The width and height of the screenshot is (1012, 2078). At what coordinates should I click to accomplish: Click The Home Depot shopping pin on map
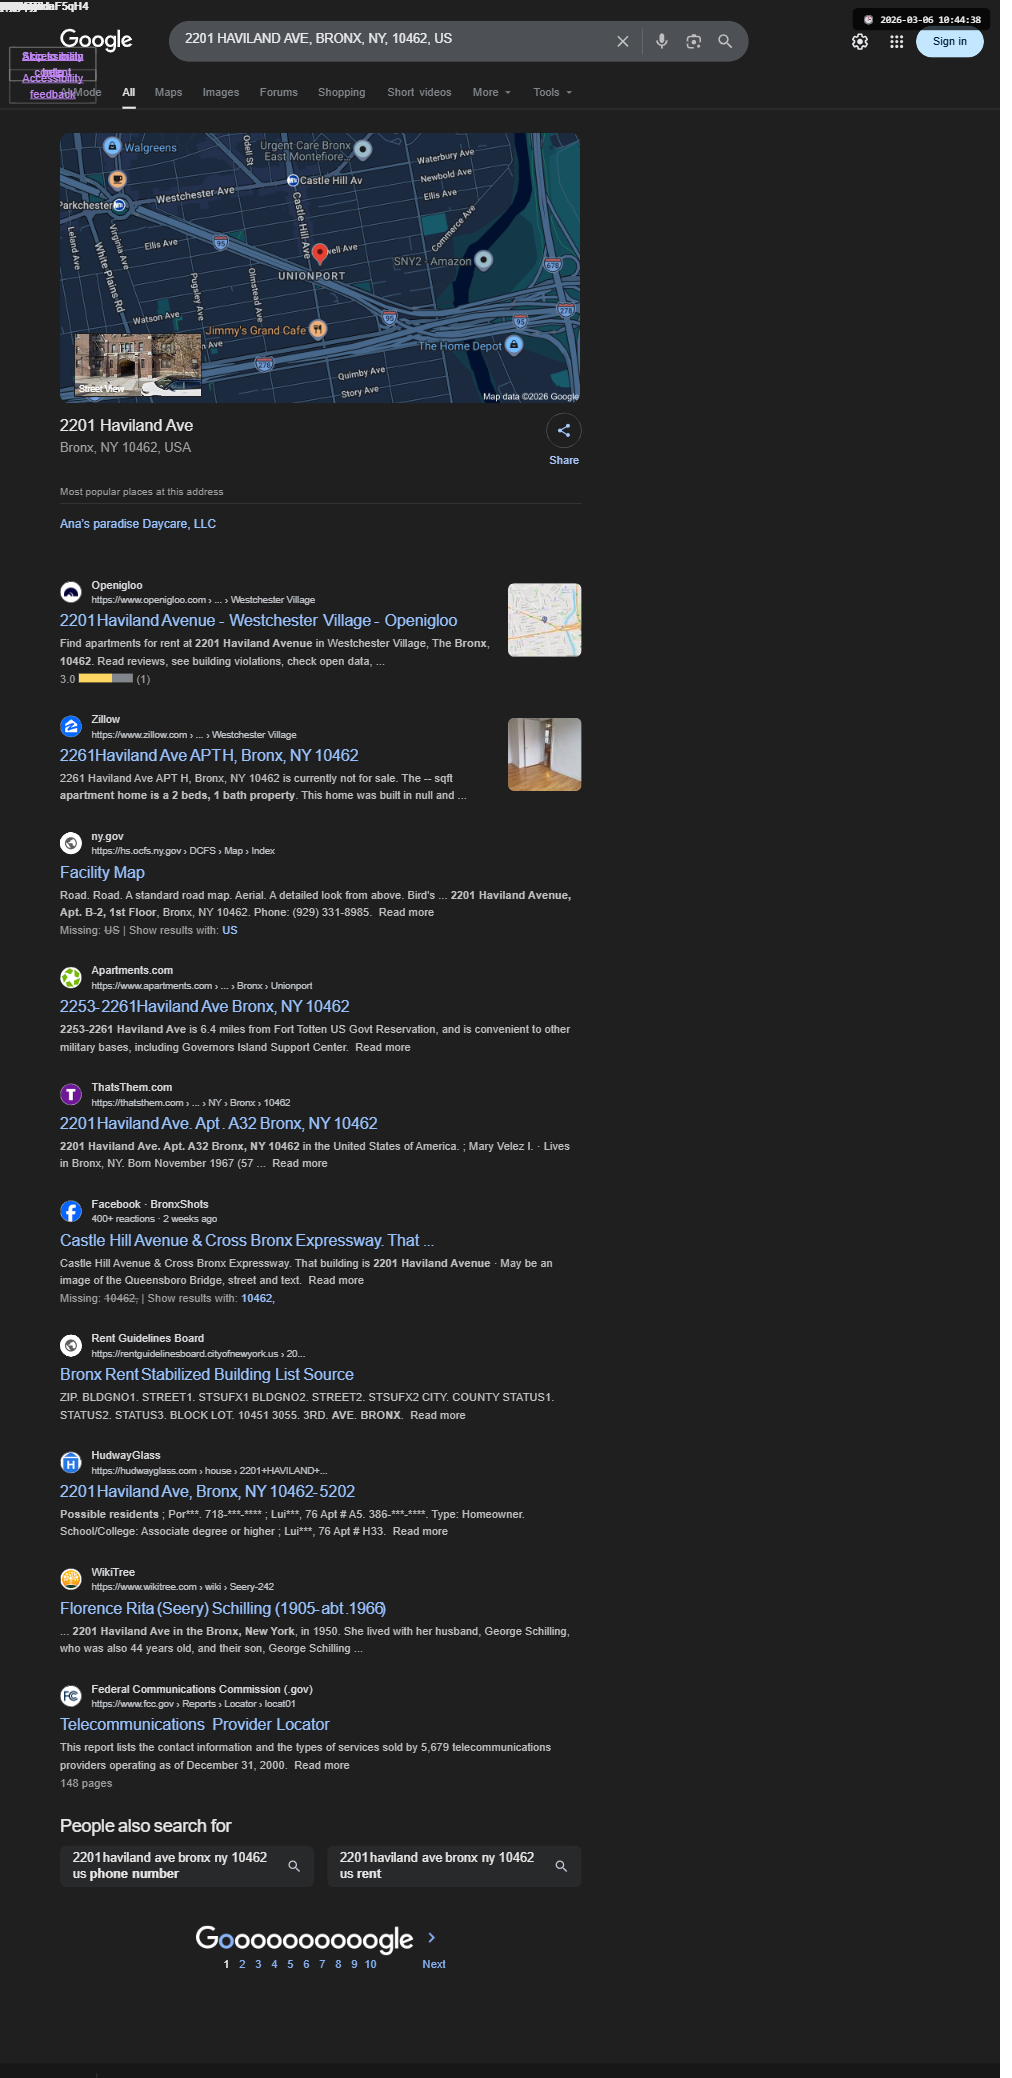coord(514,345)
